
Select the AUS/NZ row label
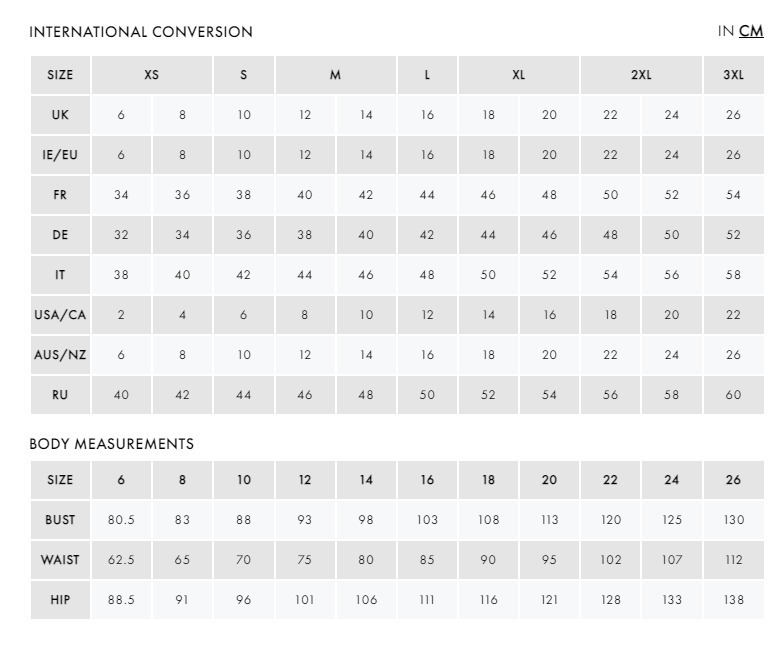tap(60, 355)
